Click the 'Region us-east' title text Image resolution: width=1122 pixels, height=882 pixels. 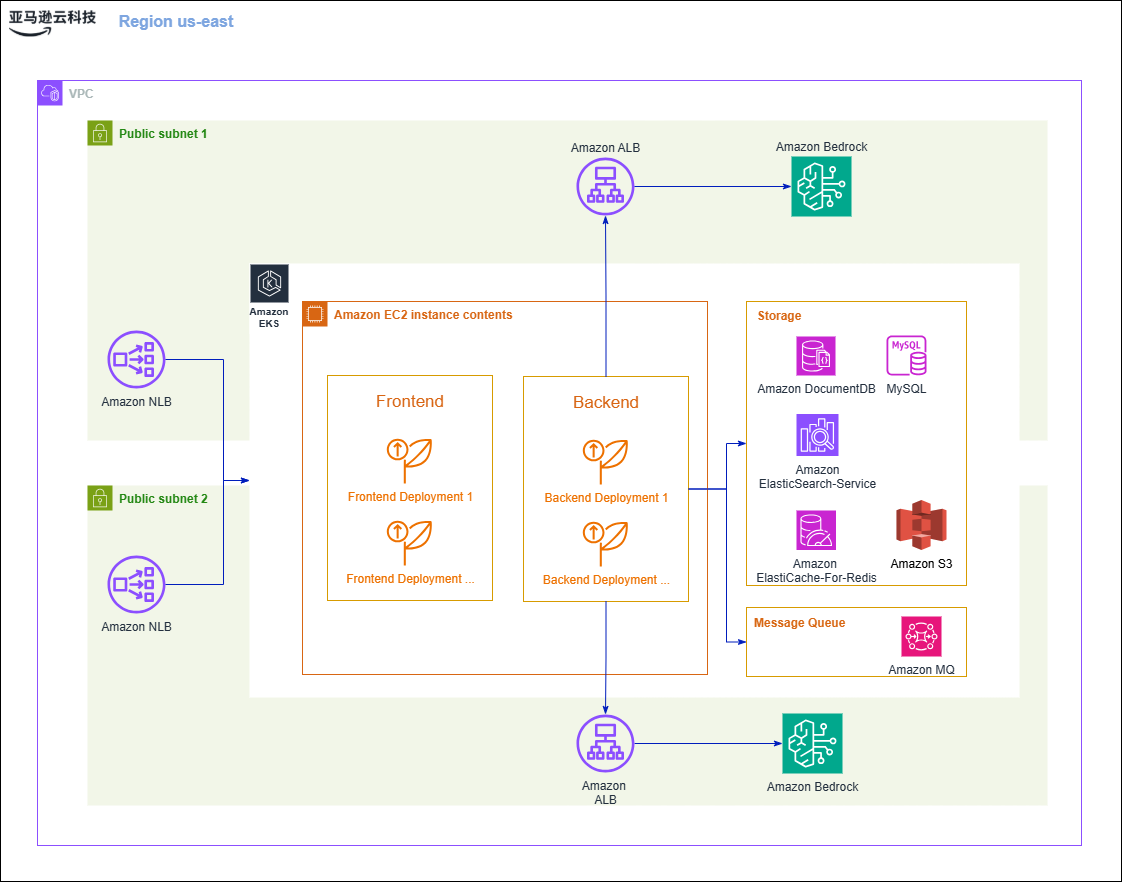(x=176, y=21)
